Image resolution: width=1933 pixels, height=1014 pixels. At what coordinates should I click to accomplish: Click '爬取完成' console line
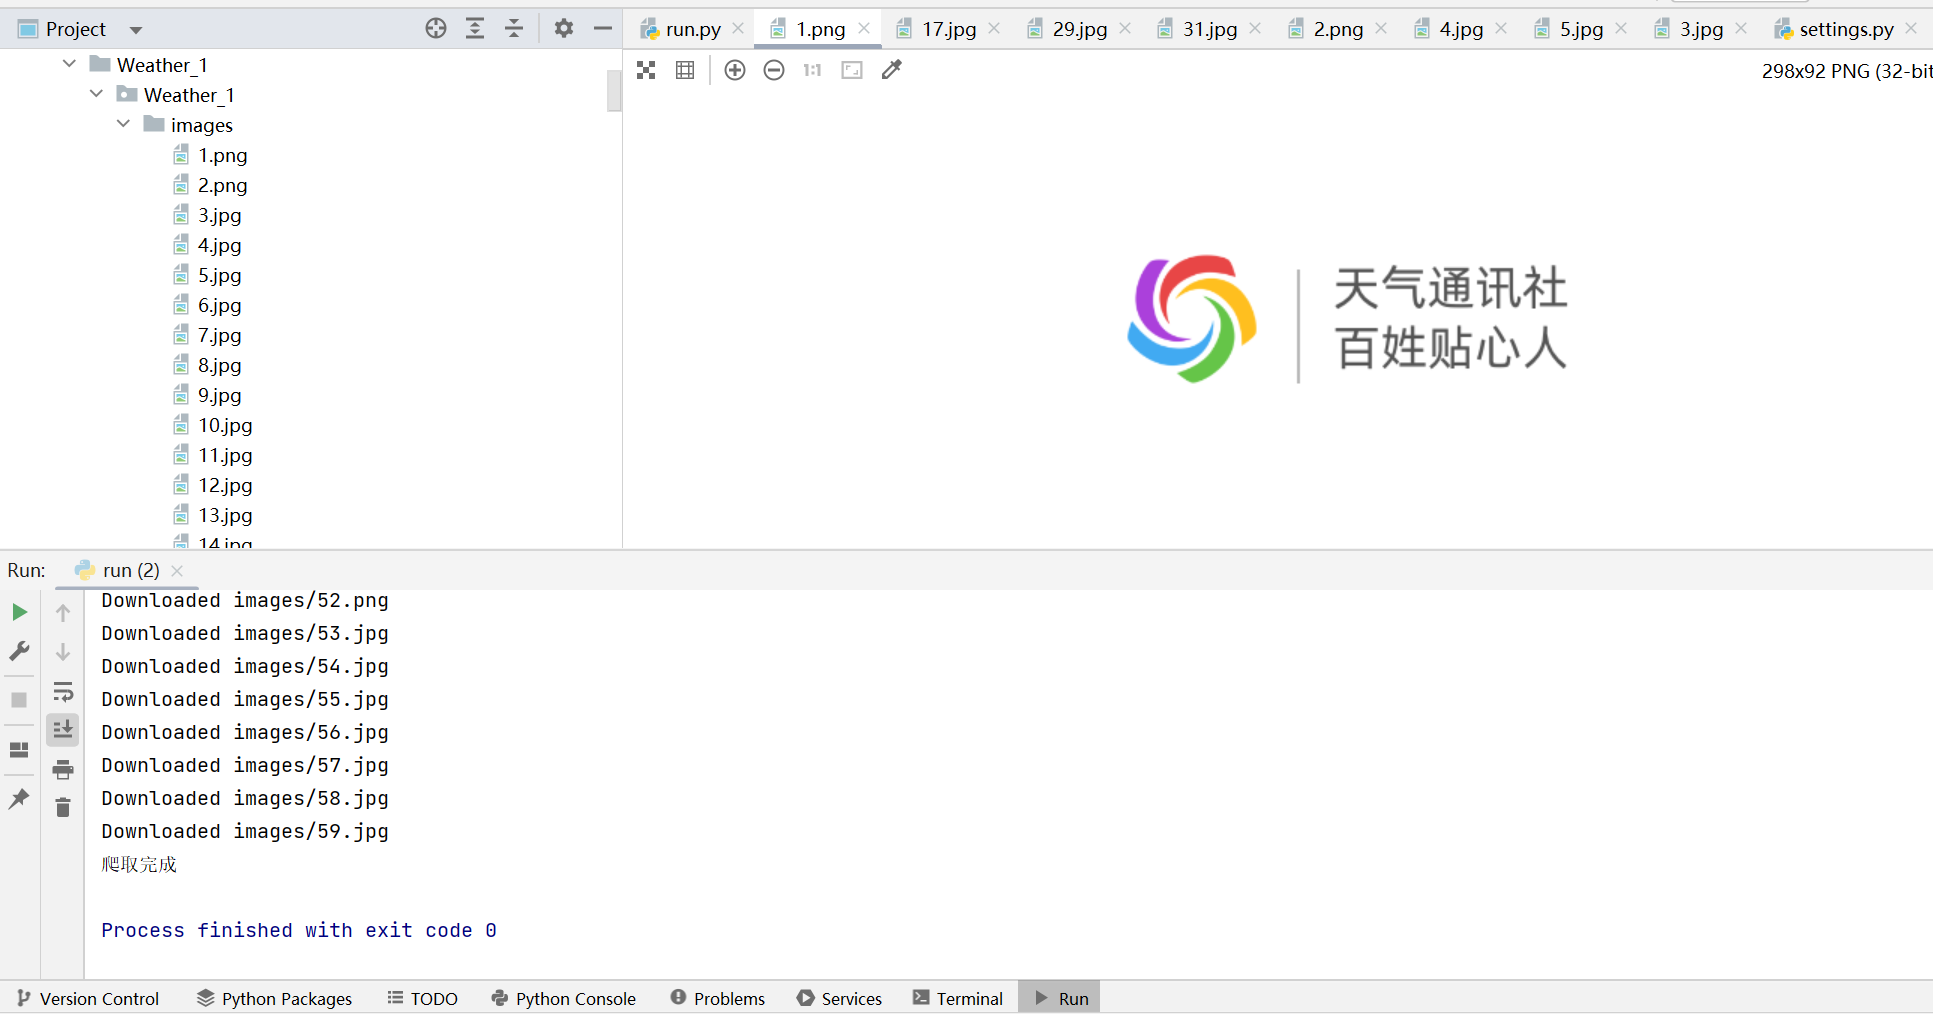139,864
